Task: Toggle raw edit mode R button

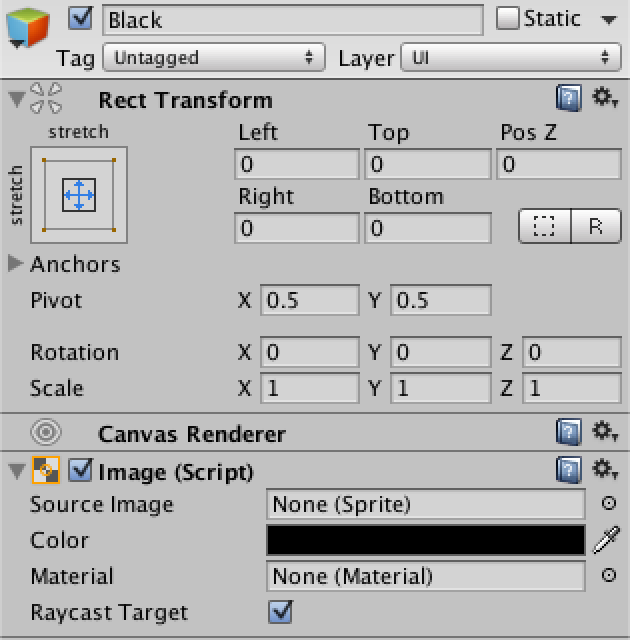Action: tap(596, 226)
